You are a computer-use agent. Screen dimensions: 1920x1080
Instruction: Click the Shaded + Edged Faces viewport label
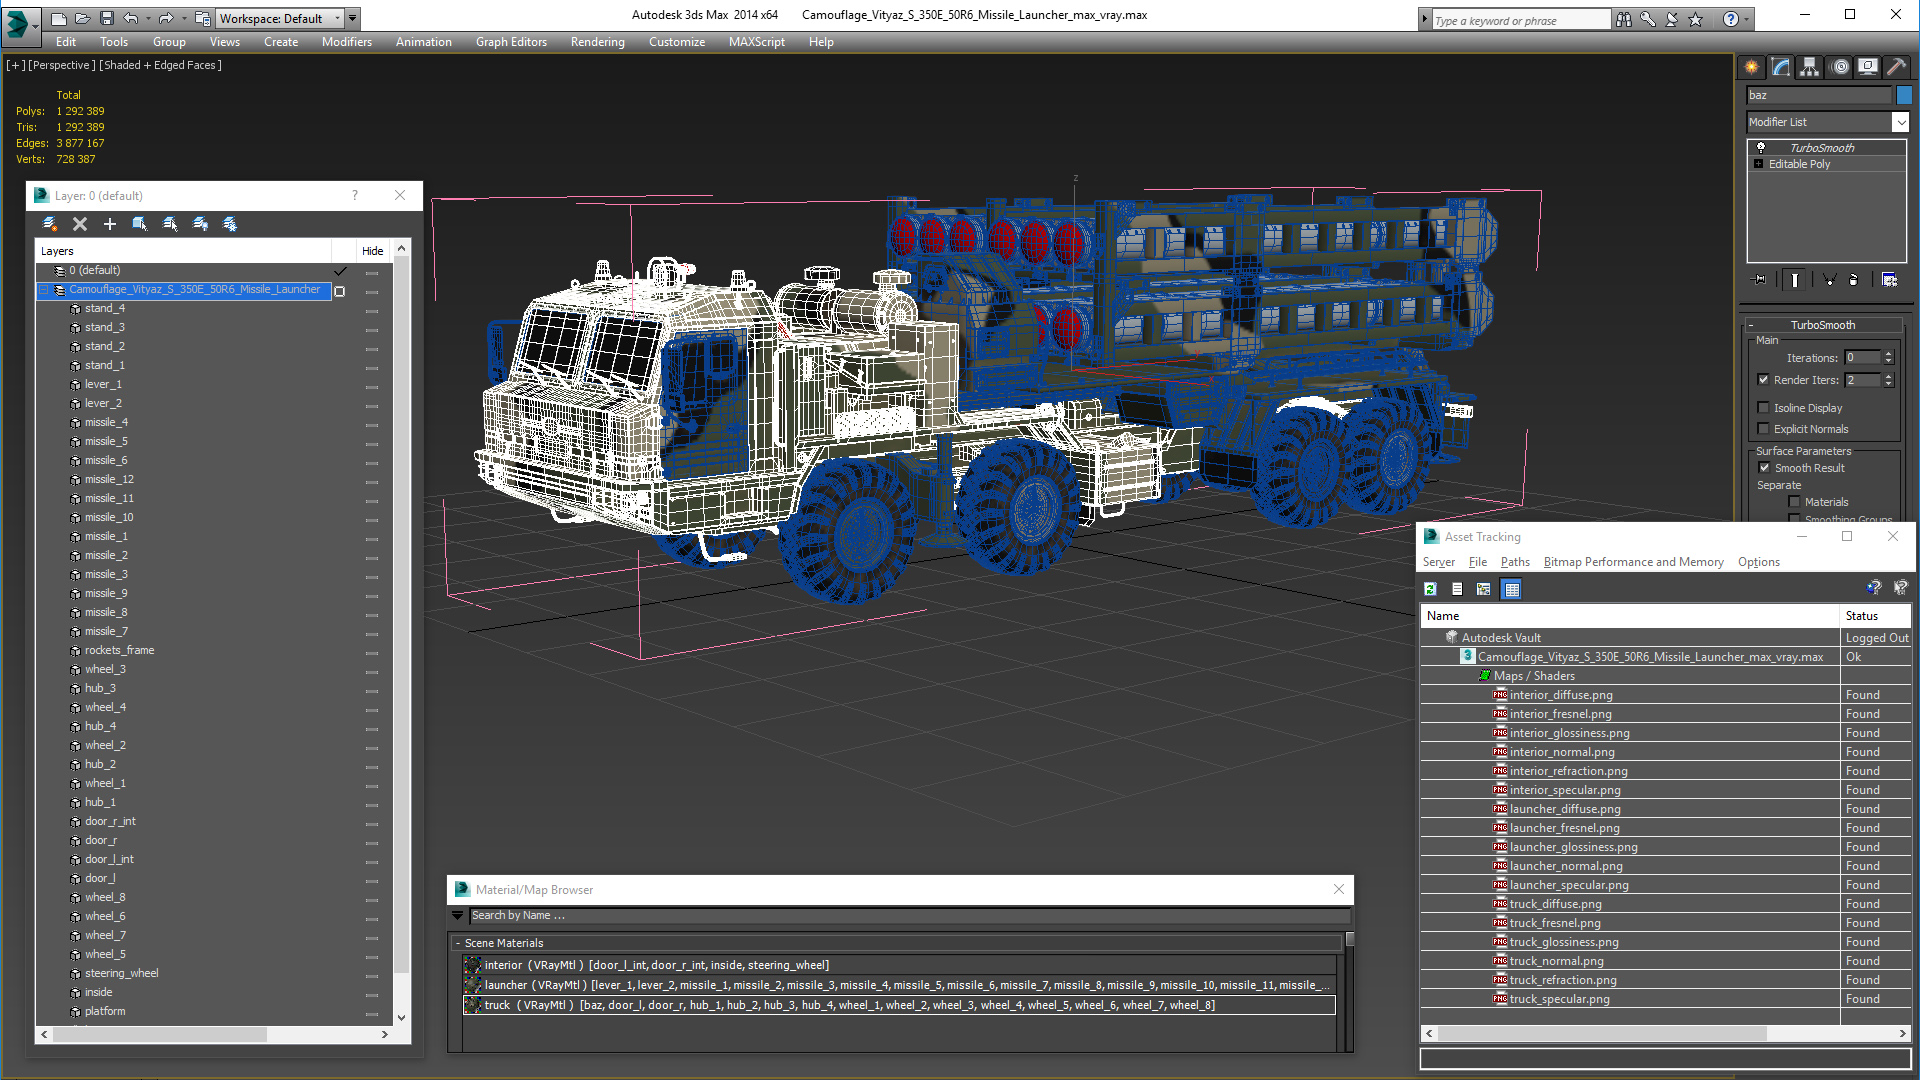click(160, 65)
